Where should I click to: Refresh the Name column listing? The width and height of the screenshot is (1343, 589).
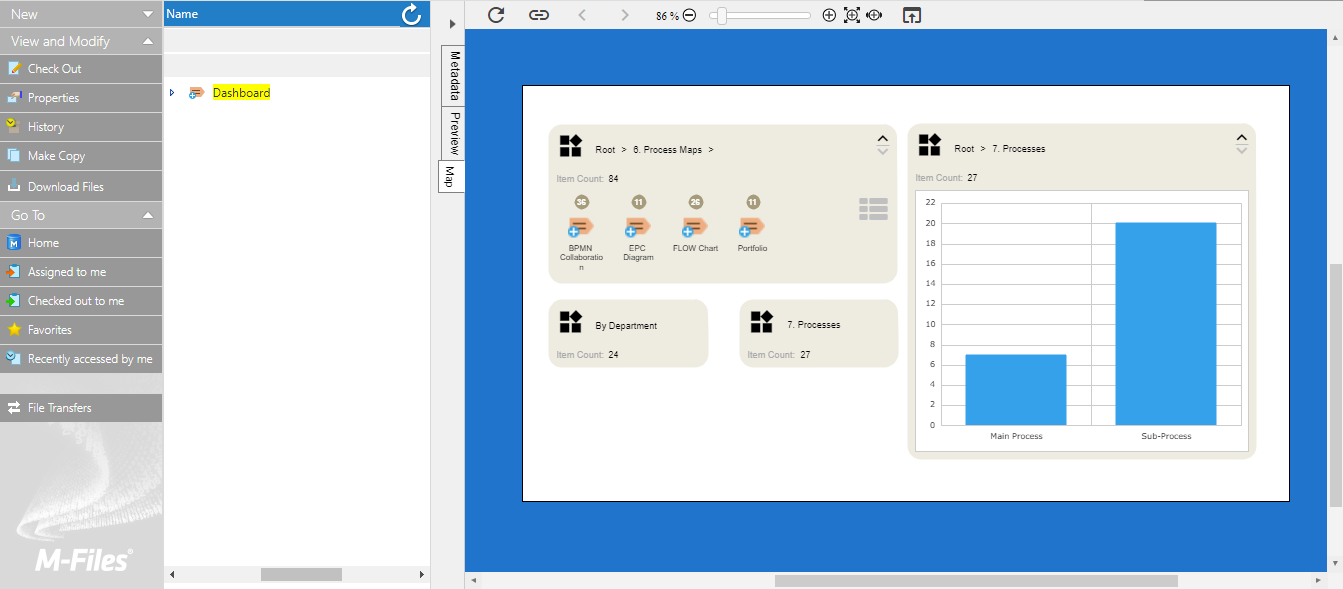coord(411,14)
